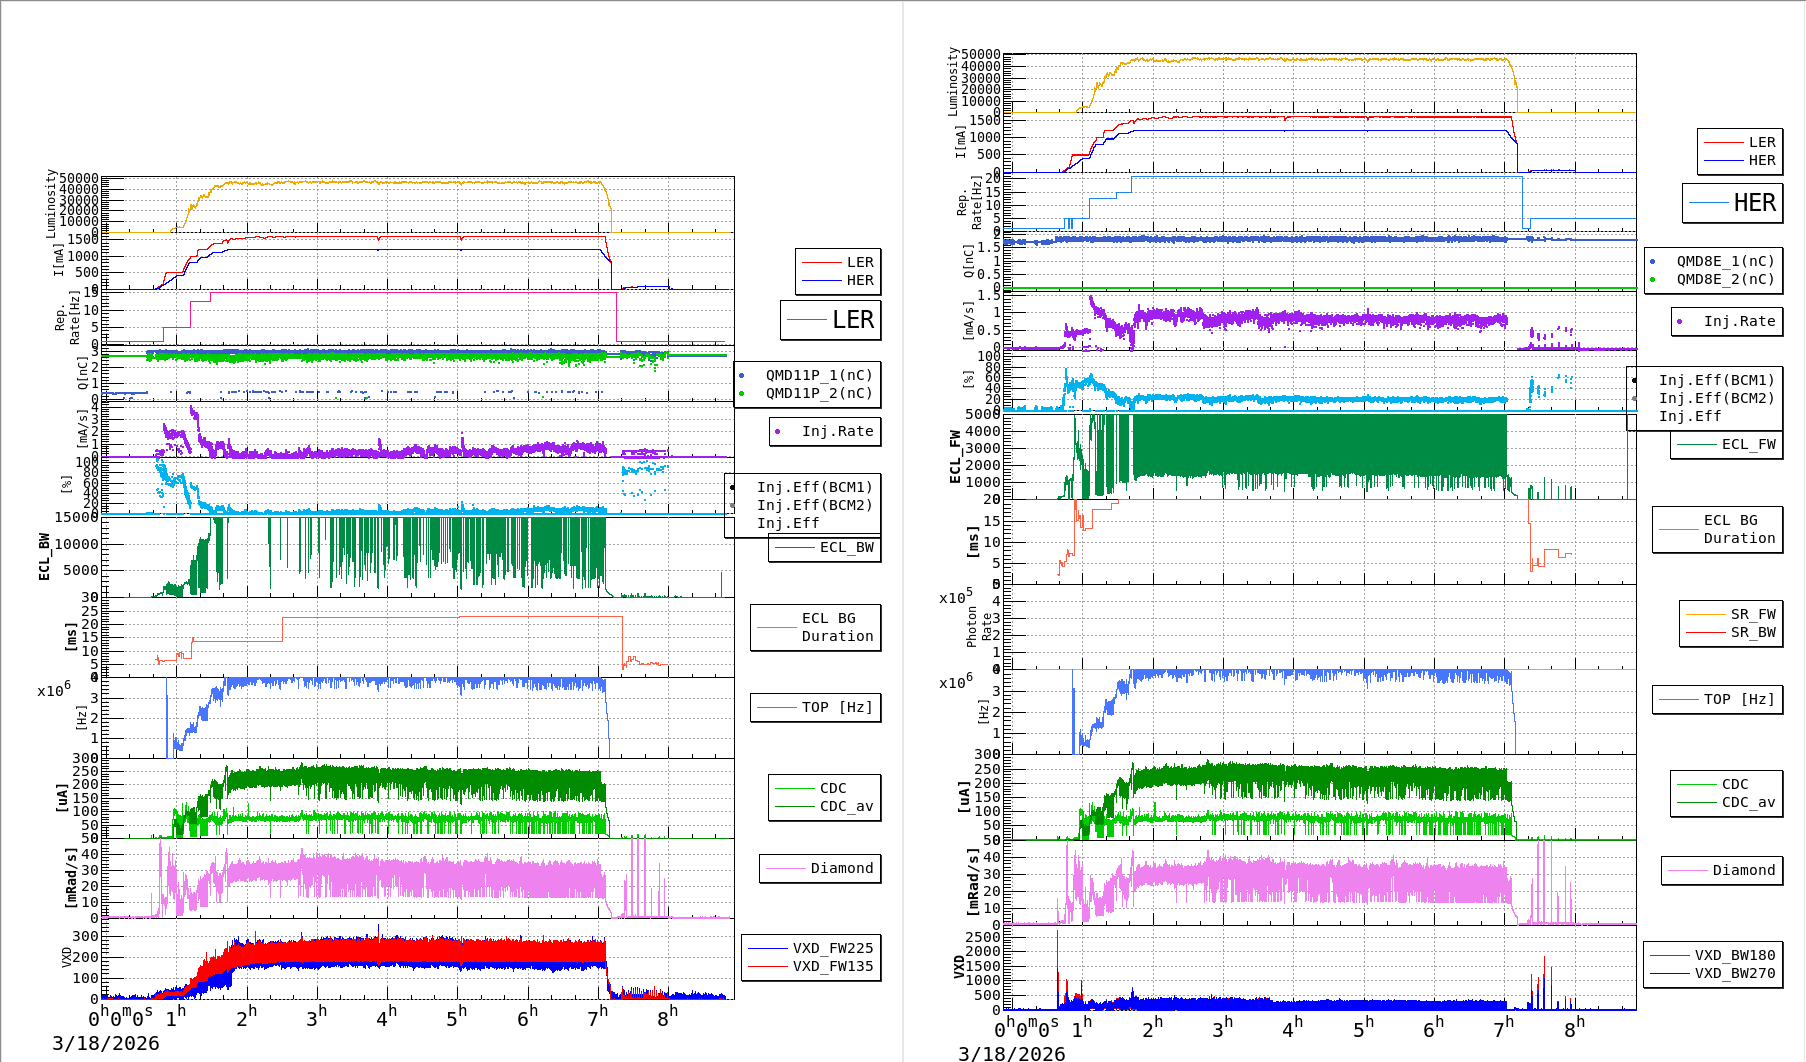Viewport: 1806px width, 1062px height.
Task: Click the Diamond legend in left plot
Action: pyautogui.click(x=841, y=868)
